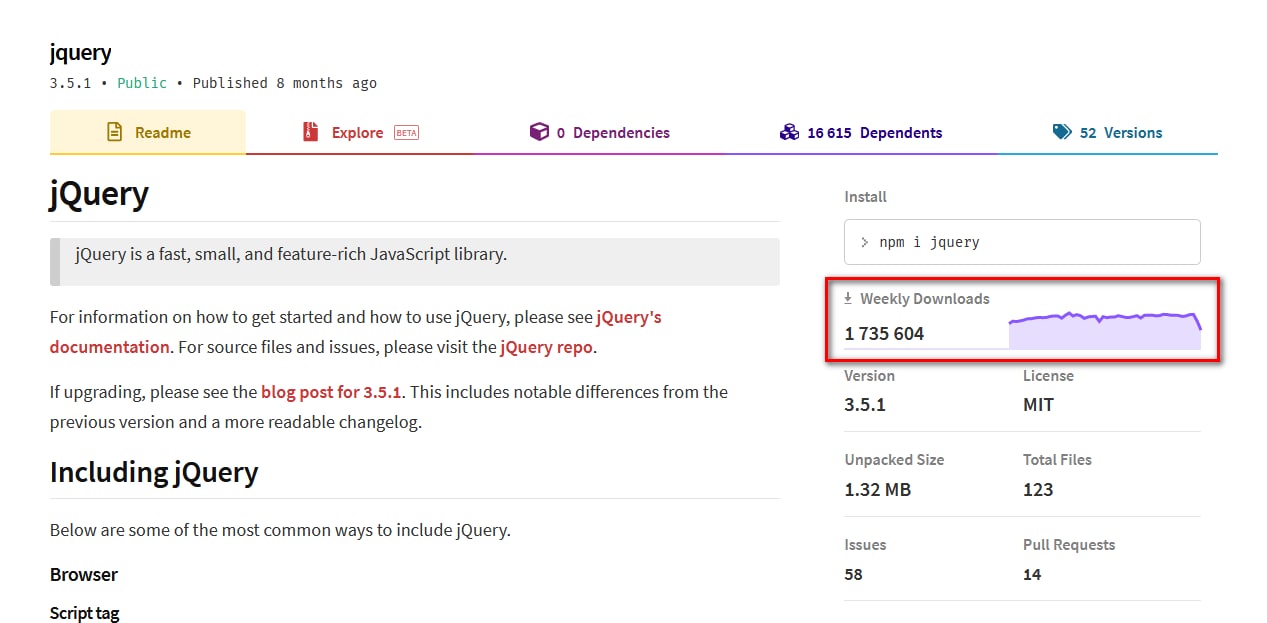Click the jquery package title
This screenshot has height=623, width=1267.
[x=81, y=52]
